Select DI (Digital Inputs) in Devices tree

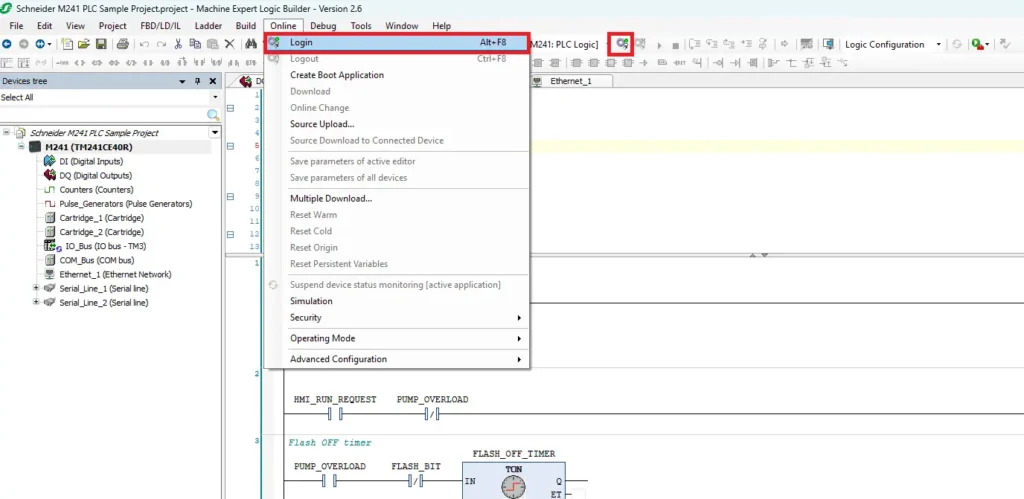coord(91,161)
